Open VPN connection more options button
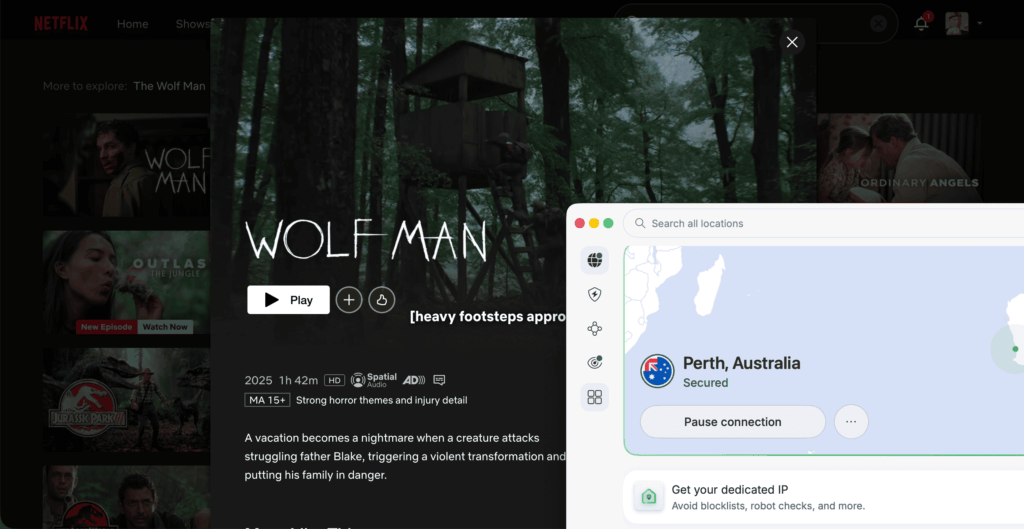The width and height of the screenshot is (1024, 529). coord(851,422)
